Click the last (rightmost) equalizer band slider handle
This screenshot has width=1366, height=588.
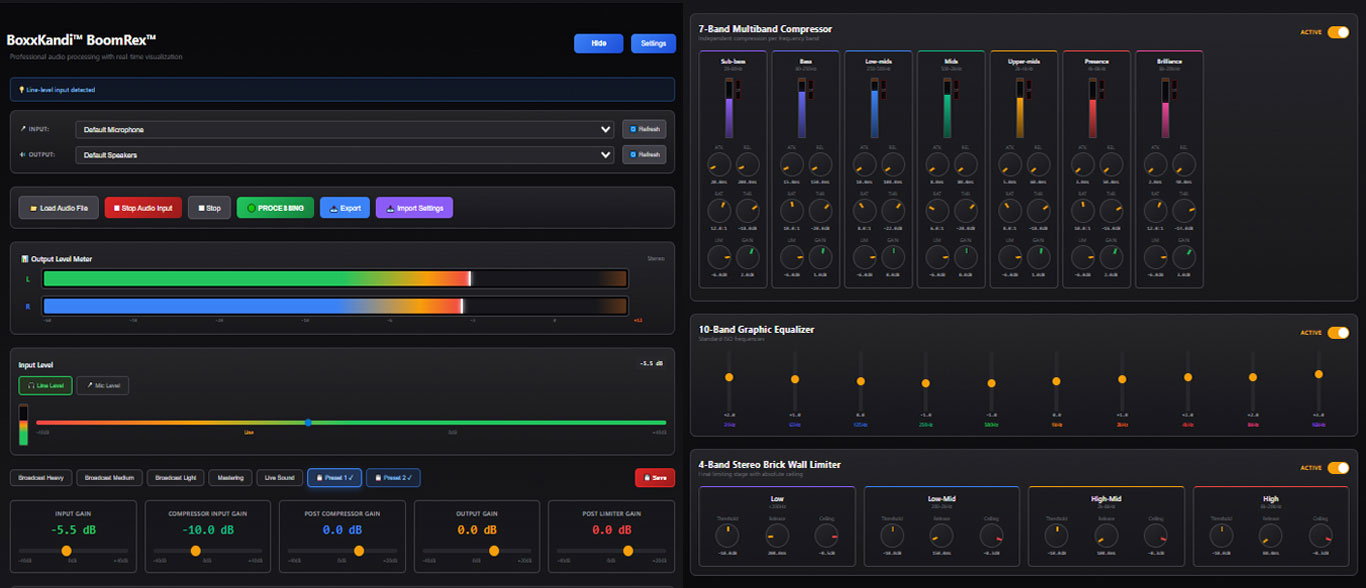1319,374
